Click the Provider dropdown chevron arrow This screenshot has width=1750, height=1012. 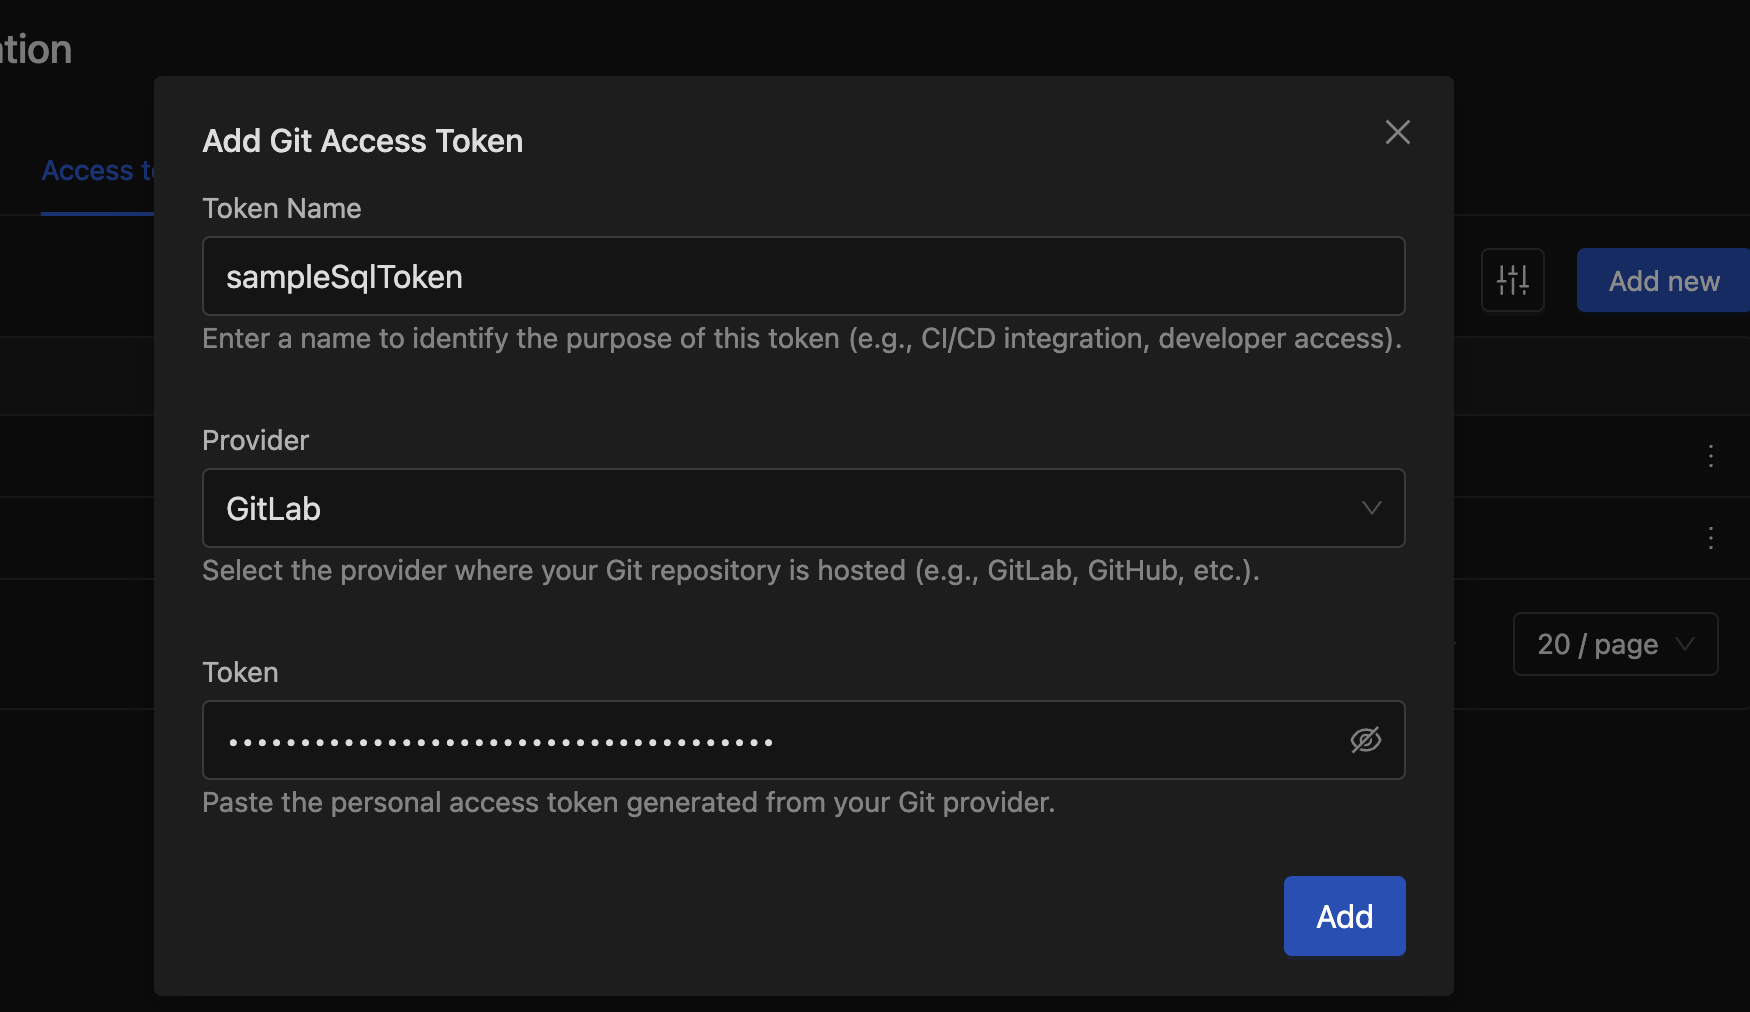point(1371,508)
